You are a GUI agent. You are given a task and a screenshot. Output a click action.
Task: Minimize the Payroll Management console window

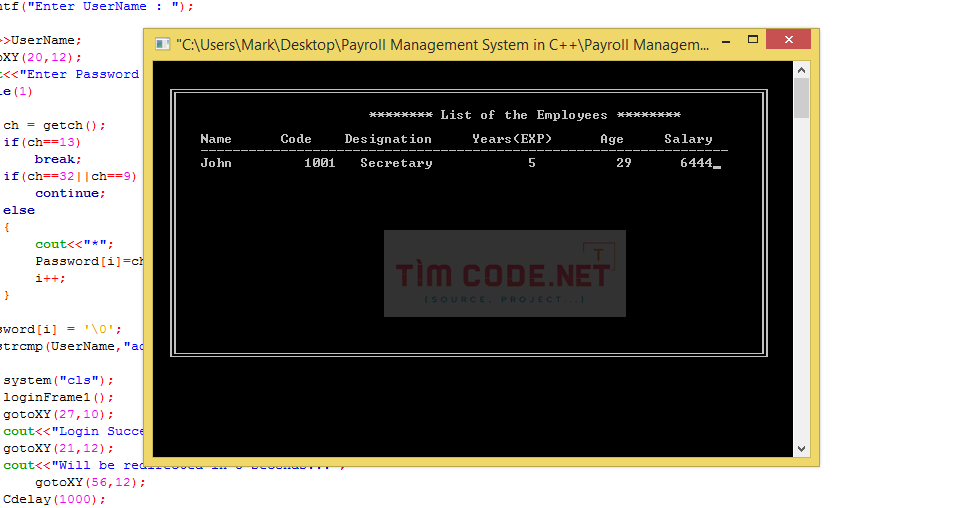coord(726,41)
